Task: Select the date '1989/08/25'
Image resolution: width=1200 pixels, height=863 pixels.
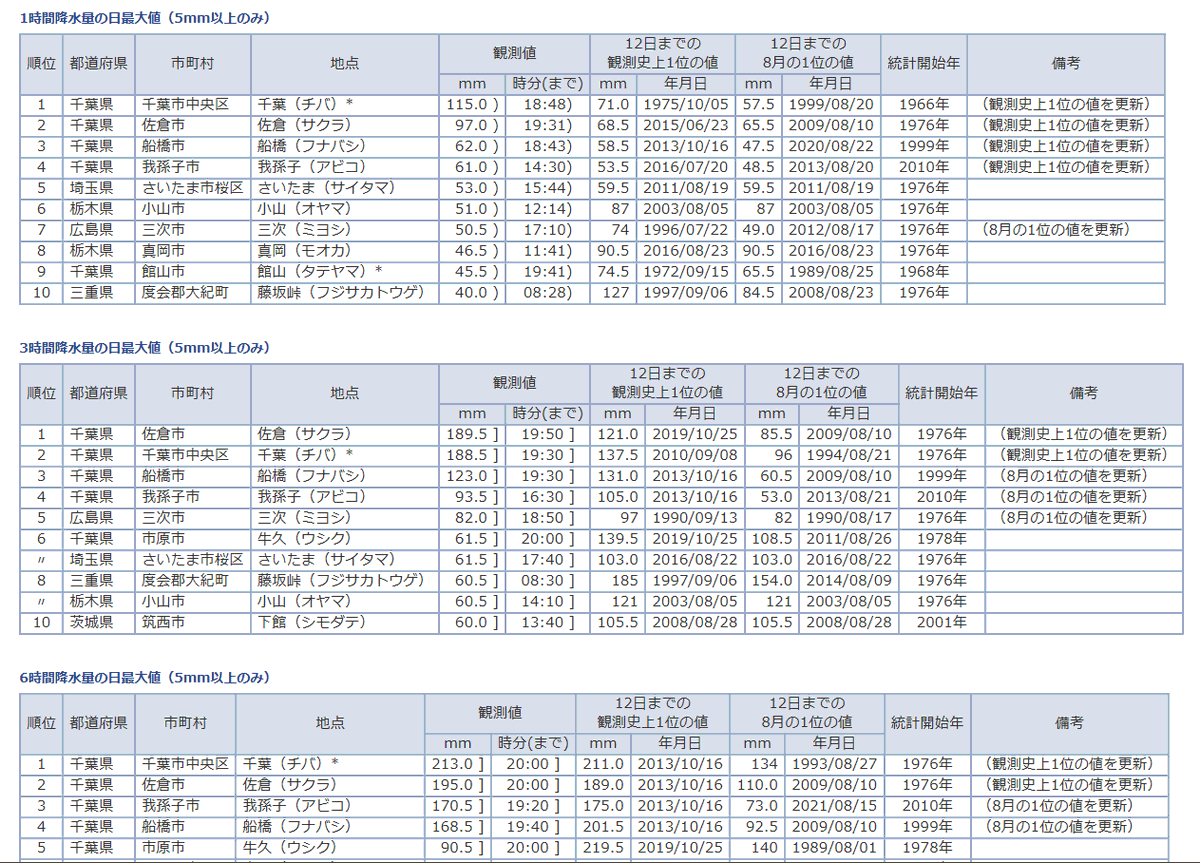Action: tap(830, 272)
